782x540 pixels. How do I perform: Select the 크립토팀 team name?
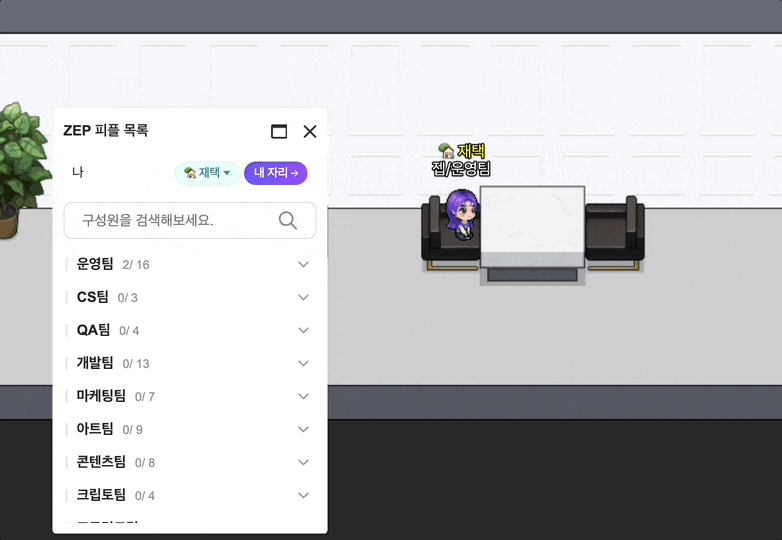point(101,495)
